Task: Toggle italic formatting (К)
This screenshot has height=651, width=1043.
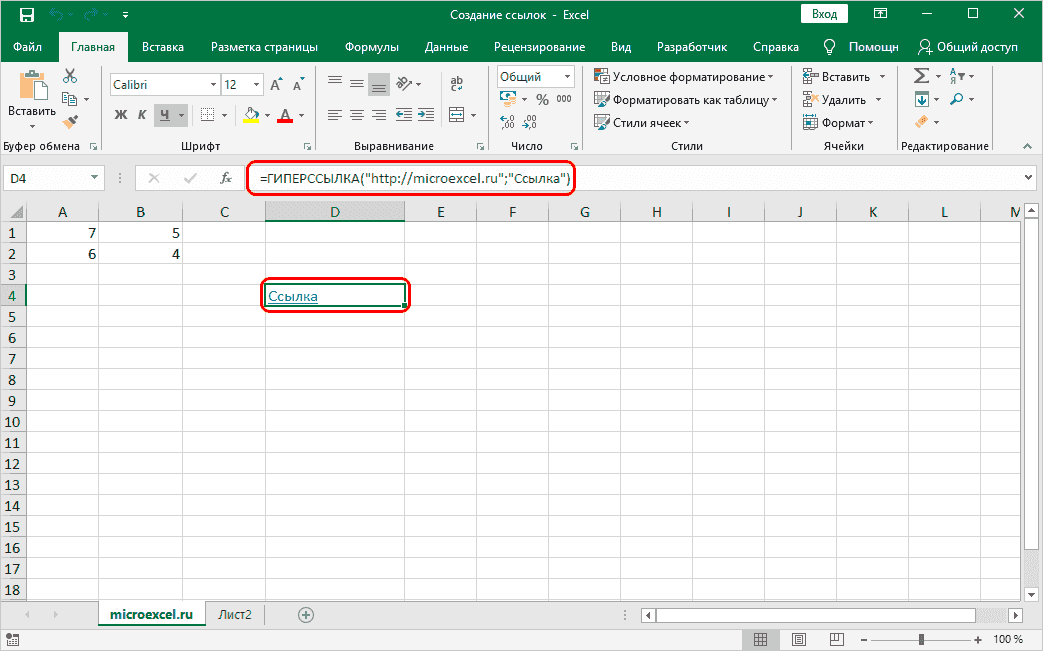Action: 143,115
